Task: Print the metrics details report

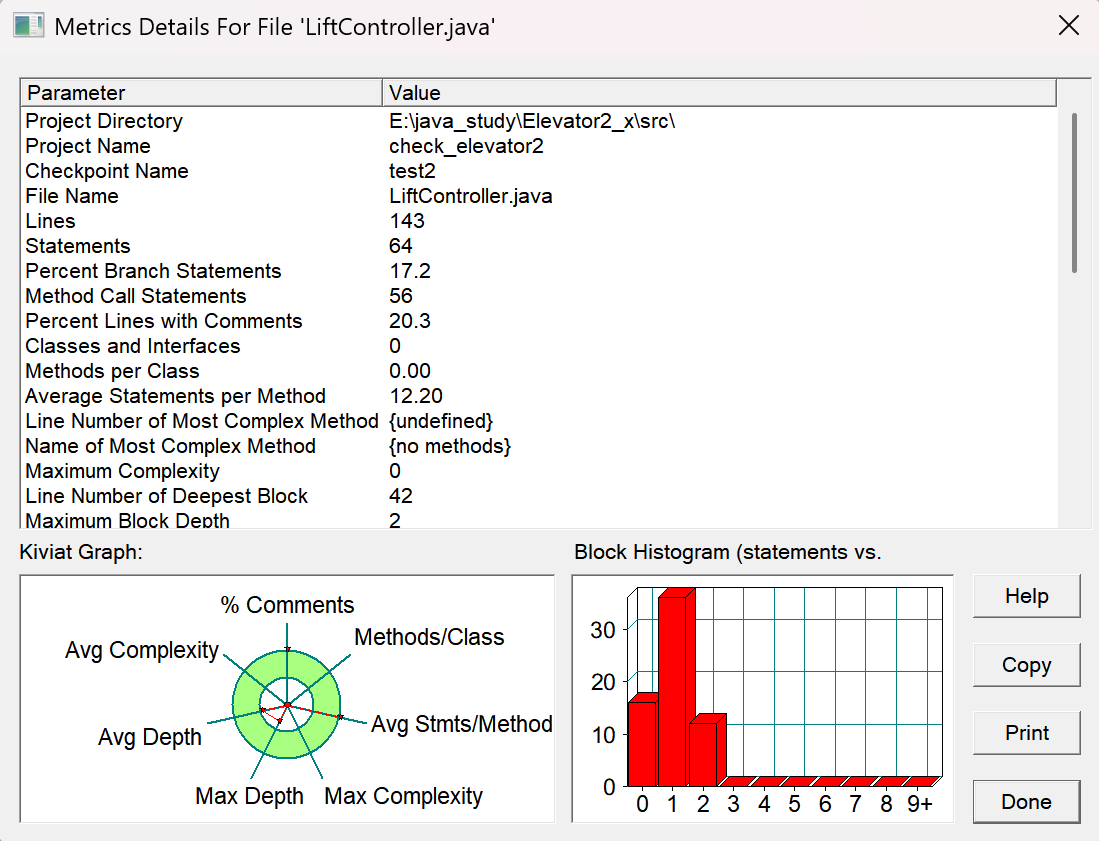Action: pyautogui.click(x=1026, y=733)
